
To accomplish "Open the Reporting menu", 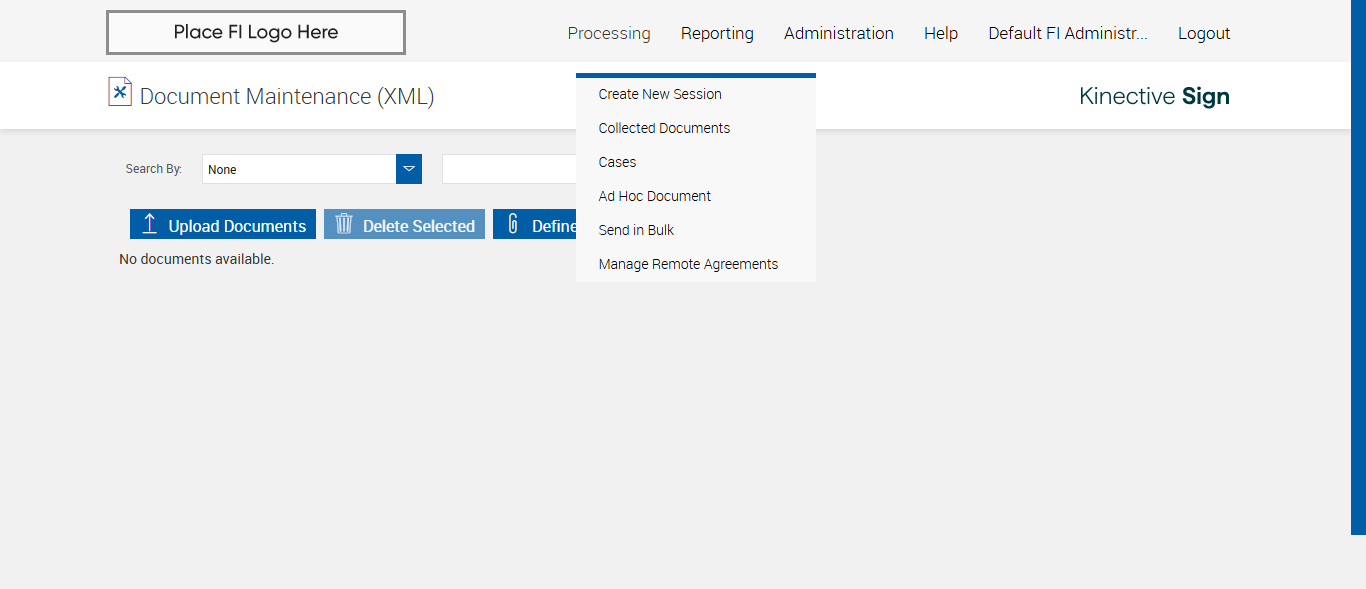I will coord(717,33).
